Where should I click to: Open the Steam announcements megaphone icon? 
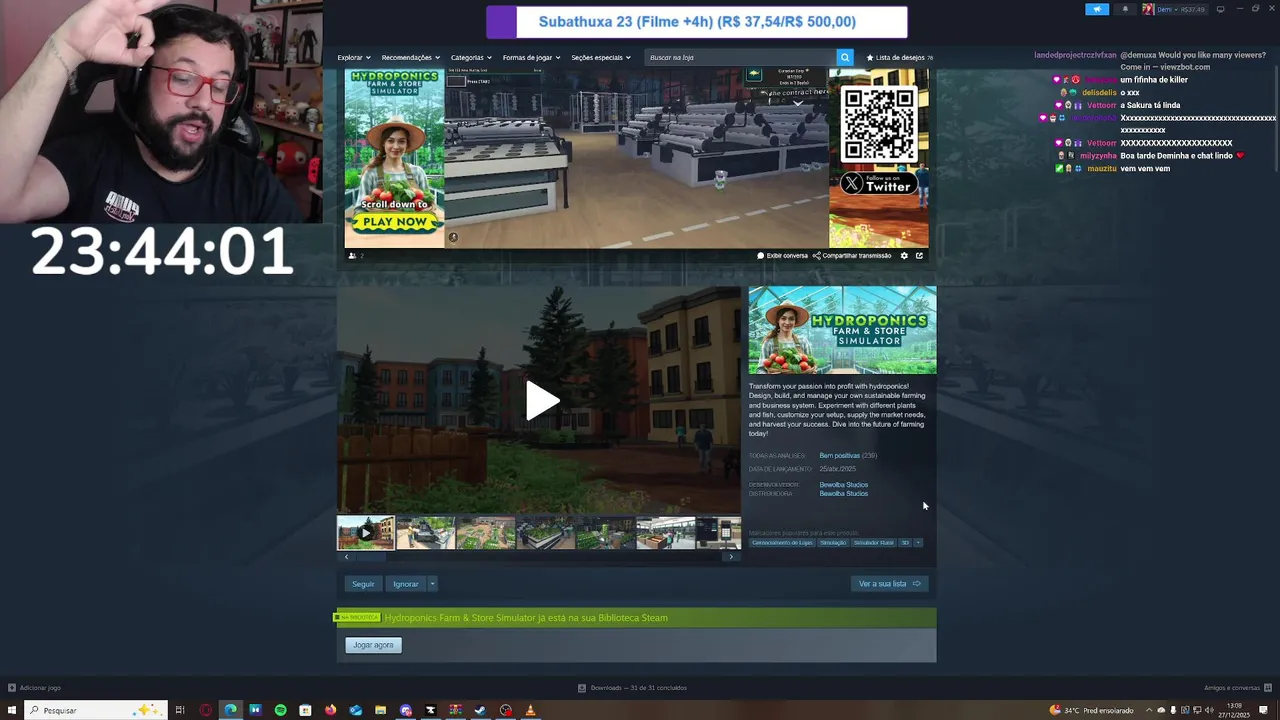[x=1097, y=9]
